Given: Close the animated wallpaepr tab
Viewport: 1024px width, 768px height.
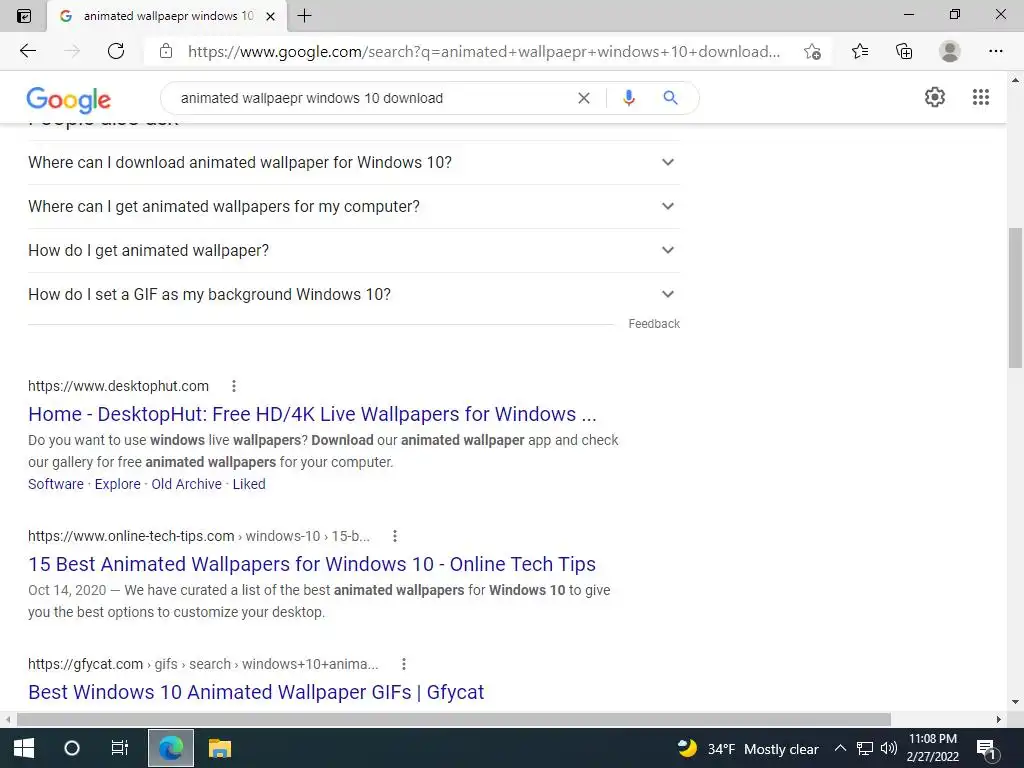Looking at the screenshot, I should [270, 16].
